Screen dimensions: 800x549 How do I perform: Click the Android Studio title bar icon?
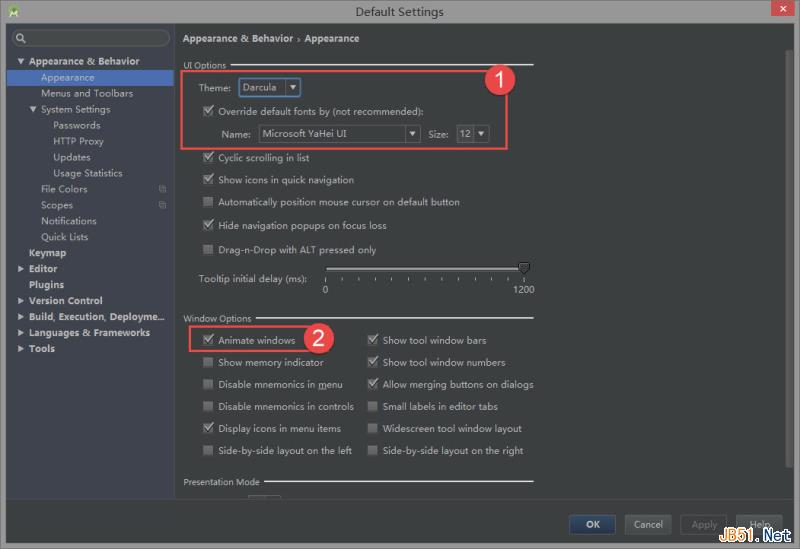click(14, 11)
